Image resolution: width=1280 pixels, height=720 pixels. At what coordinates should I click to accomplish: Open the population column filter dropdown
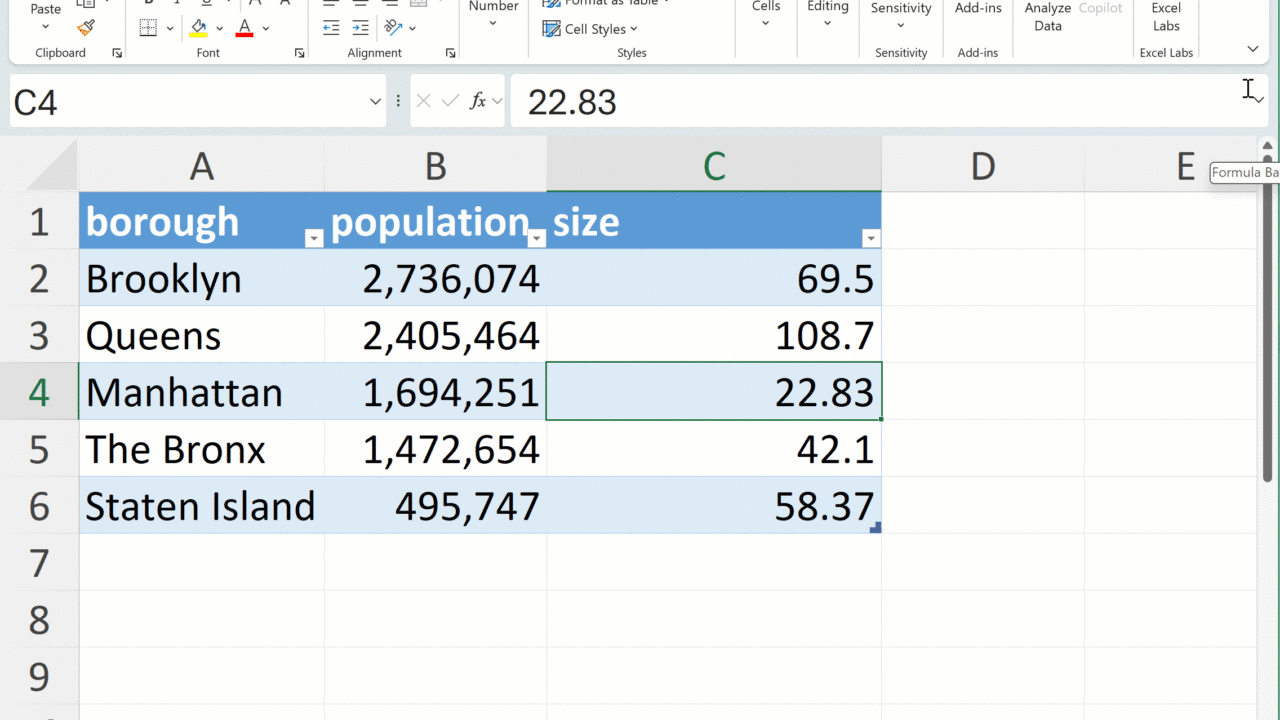click(536, 238)
